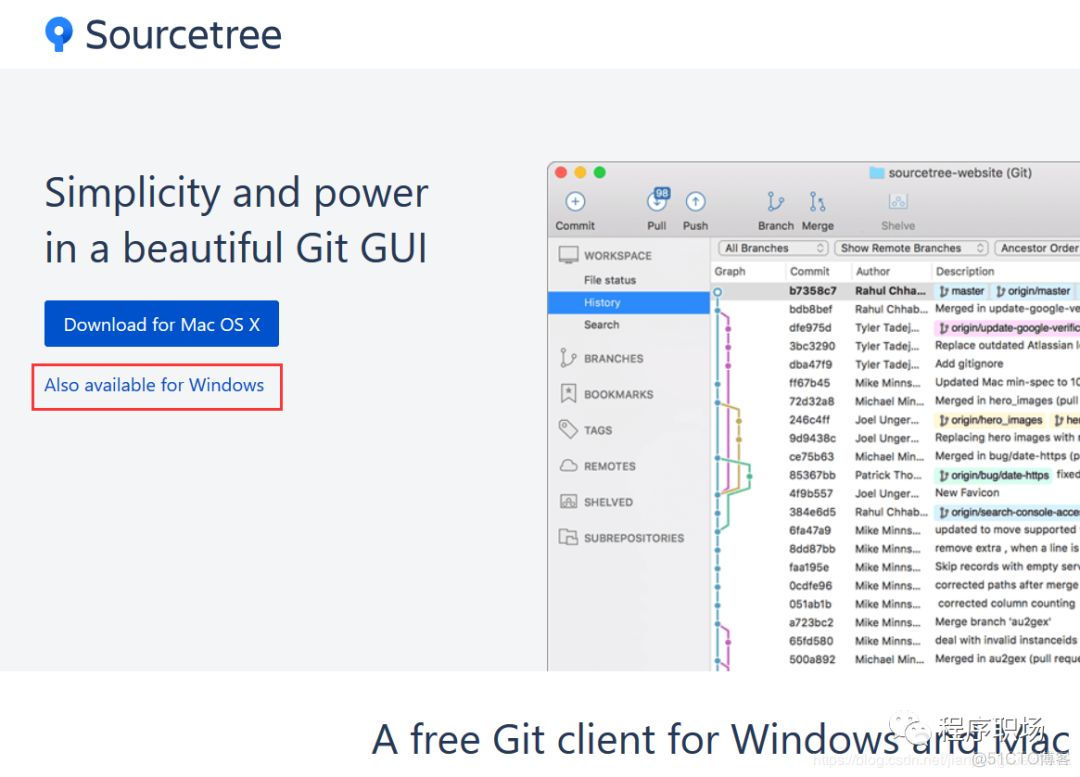Open the Show Remote Branches dropdown
Image resolution: width=1080 pixels, height=777 pixels.
[x=911, y=248]
